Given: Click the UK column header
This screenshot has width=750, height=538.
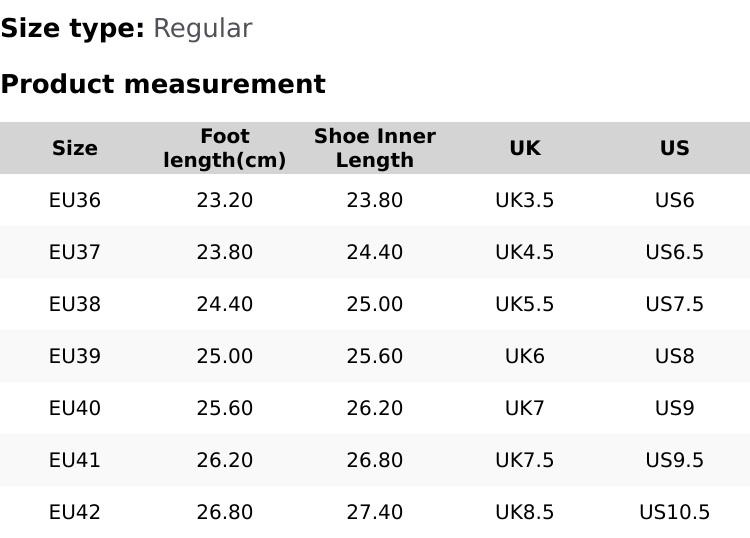Looking at the screenshot, I should (525, 148).
